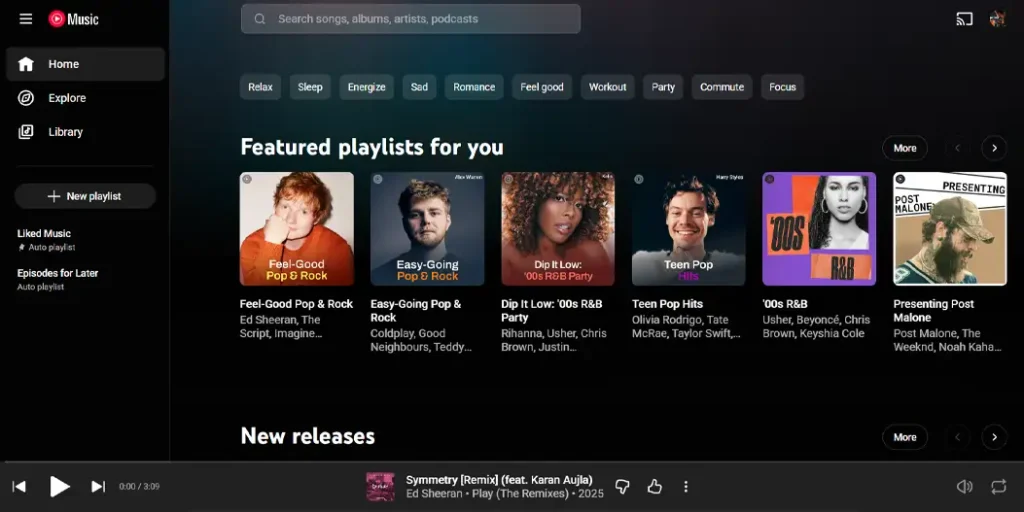Go to Home in the sidebar
The image size is (1024, 512).
86,64
